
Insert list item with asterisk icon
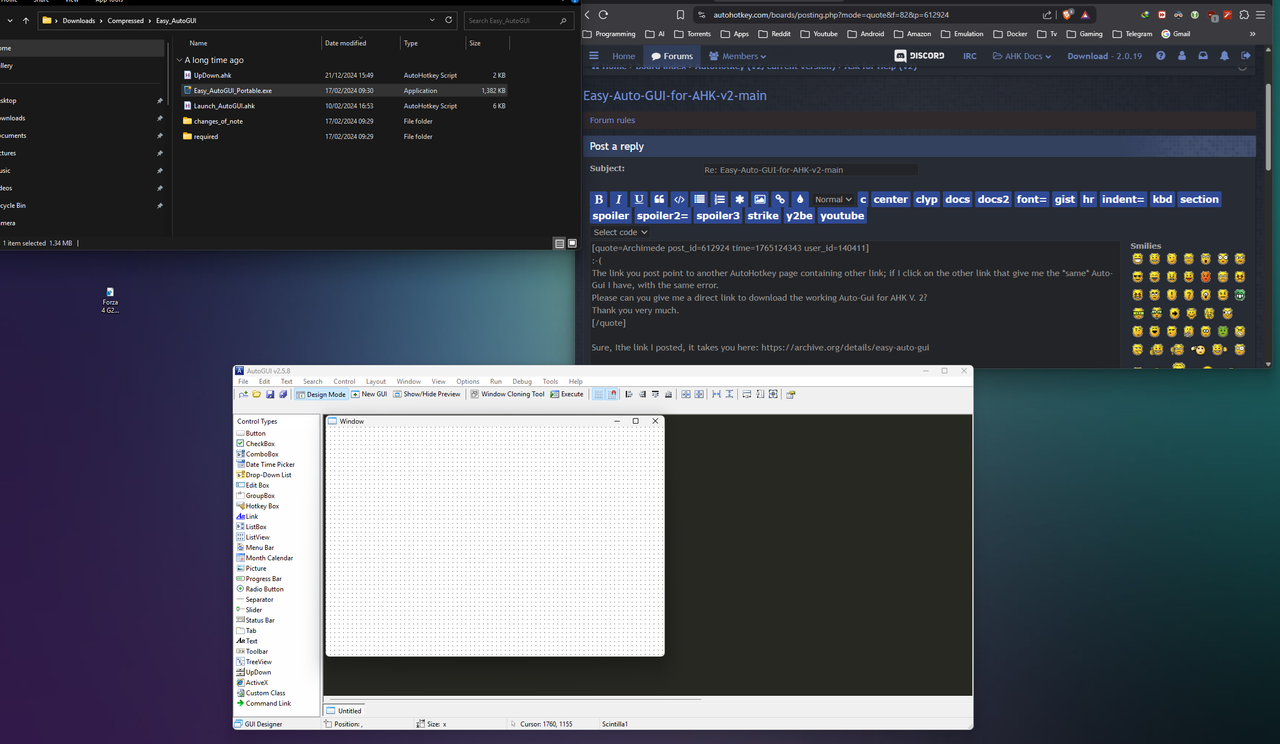(739, 199)
